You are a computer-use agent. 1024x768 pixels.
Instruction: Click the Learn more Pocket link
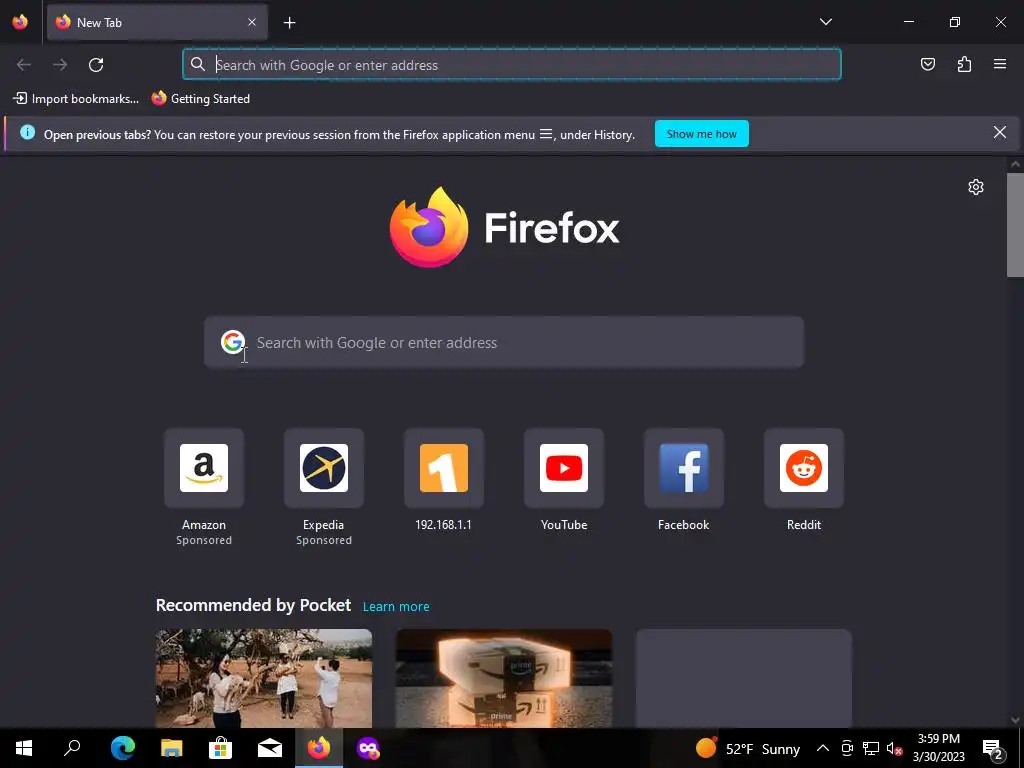pyautogui.click(x=396, y=607)
